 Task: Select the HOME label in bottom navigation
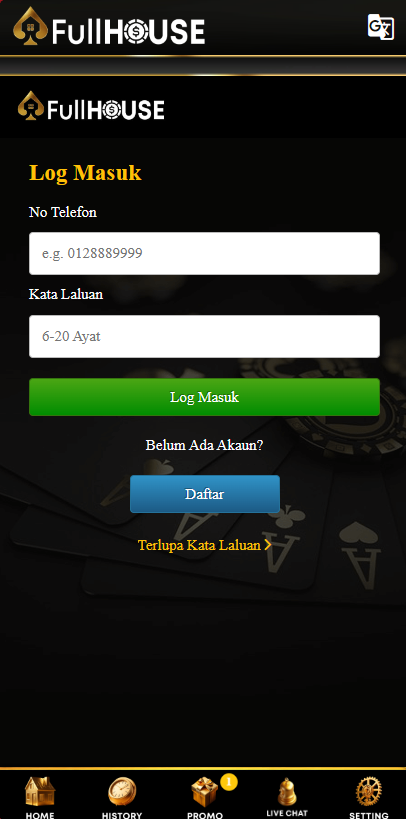click(40, 814)
